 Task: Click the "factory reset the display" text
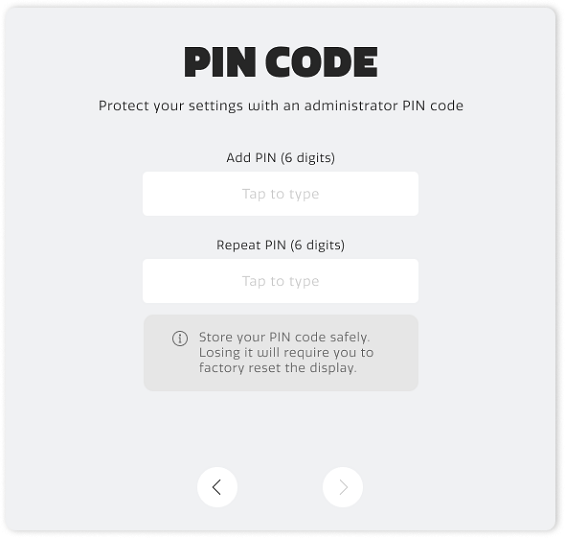[277, 368]
